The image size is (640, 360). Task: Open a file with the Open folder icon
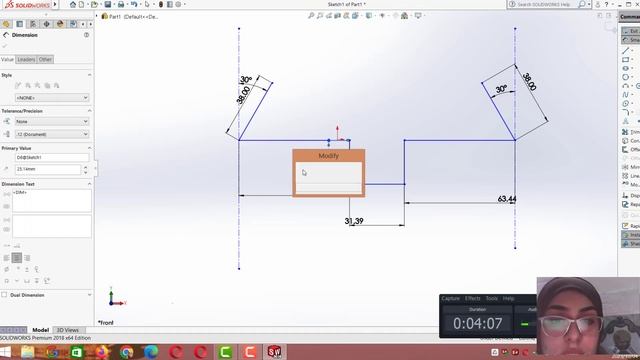pyautogui.click(x=94, y=4)
